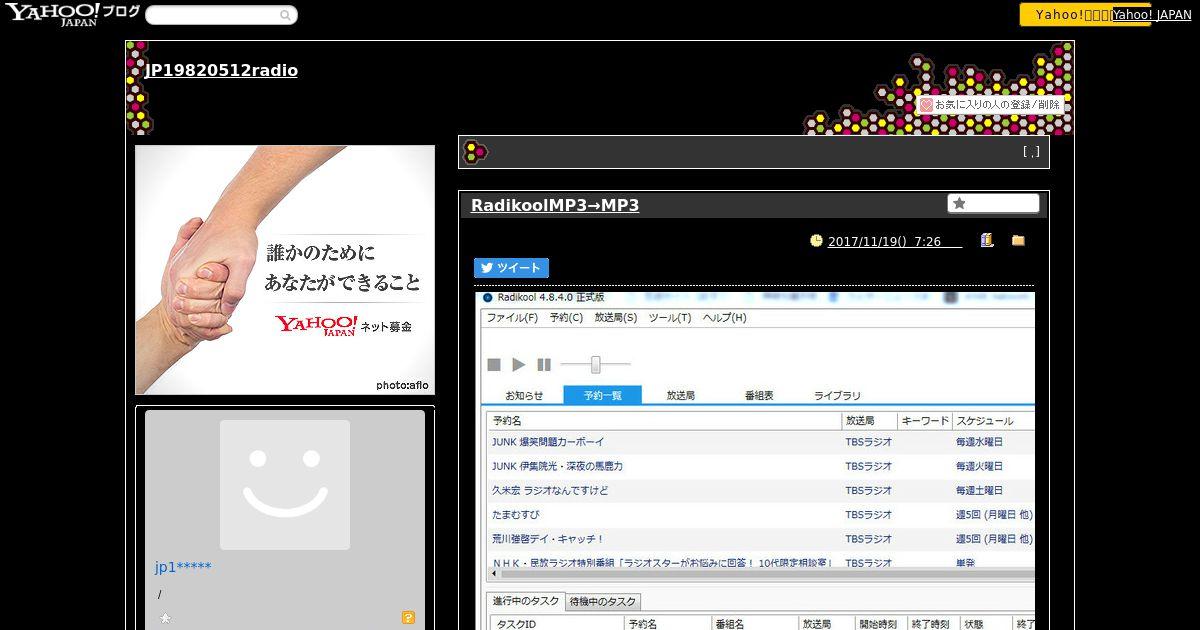The width and height of the screenshot is (1200, 630).
Task: Click the [ , ] text in header bar
Action: 1031,152
